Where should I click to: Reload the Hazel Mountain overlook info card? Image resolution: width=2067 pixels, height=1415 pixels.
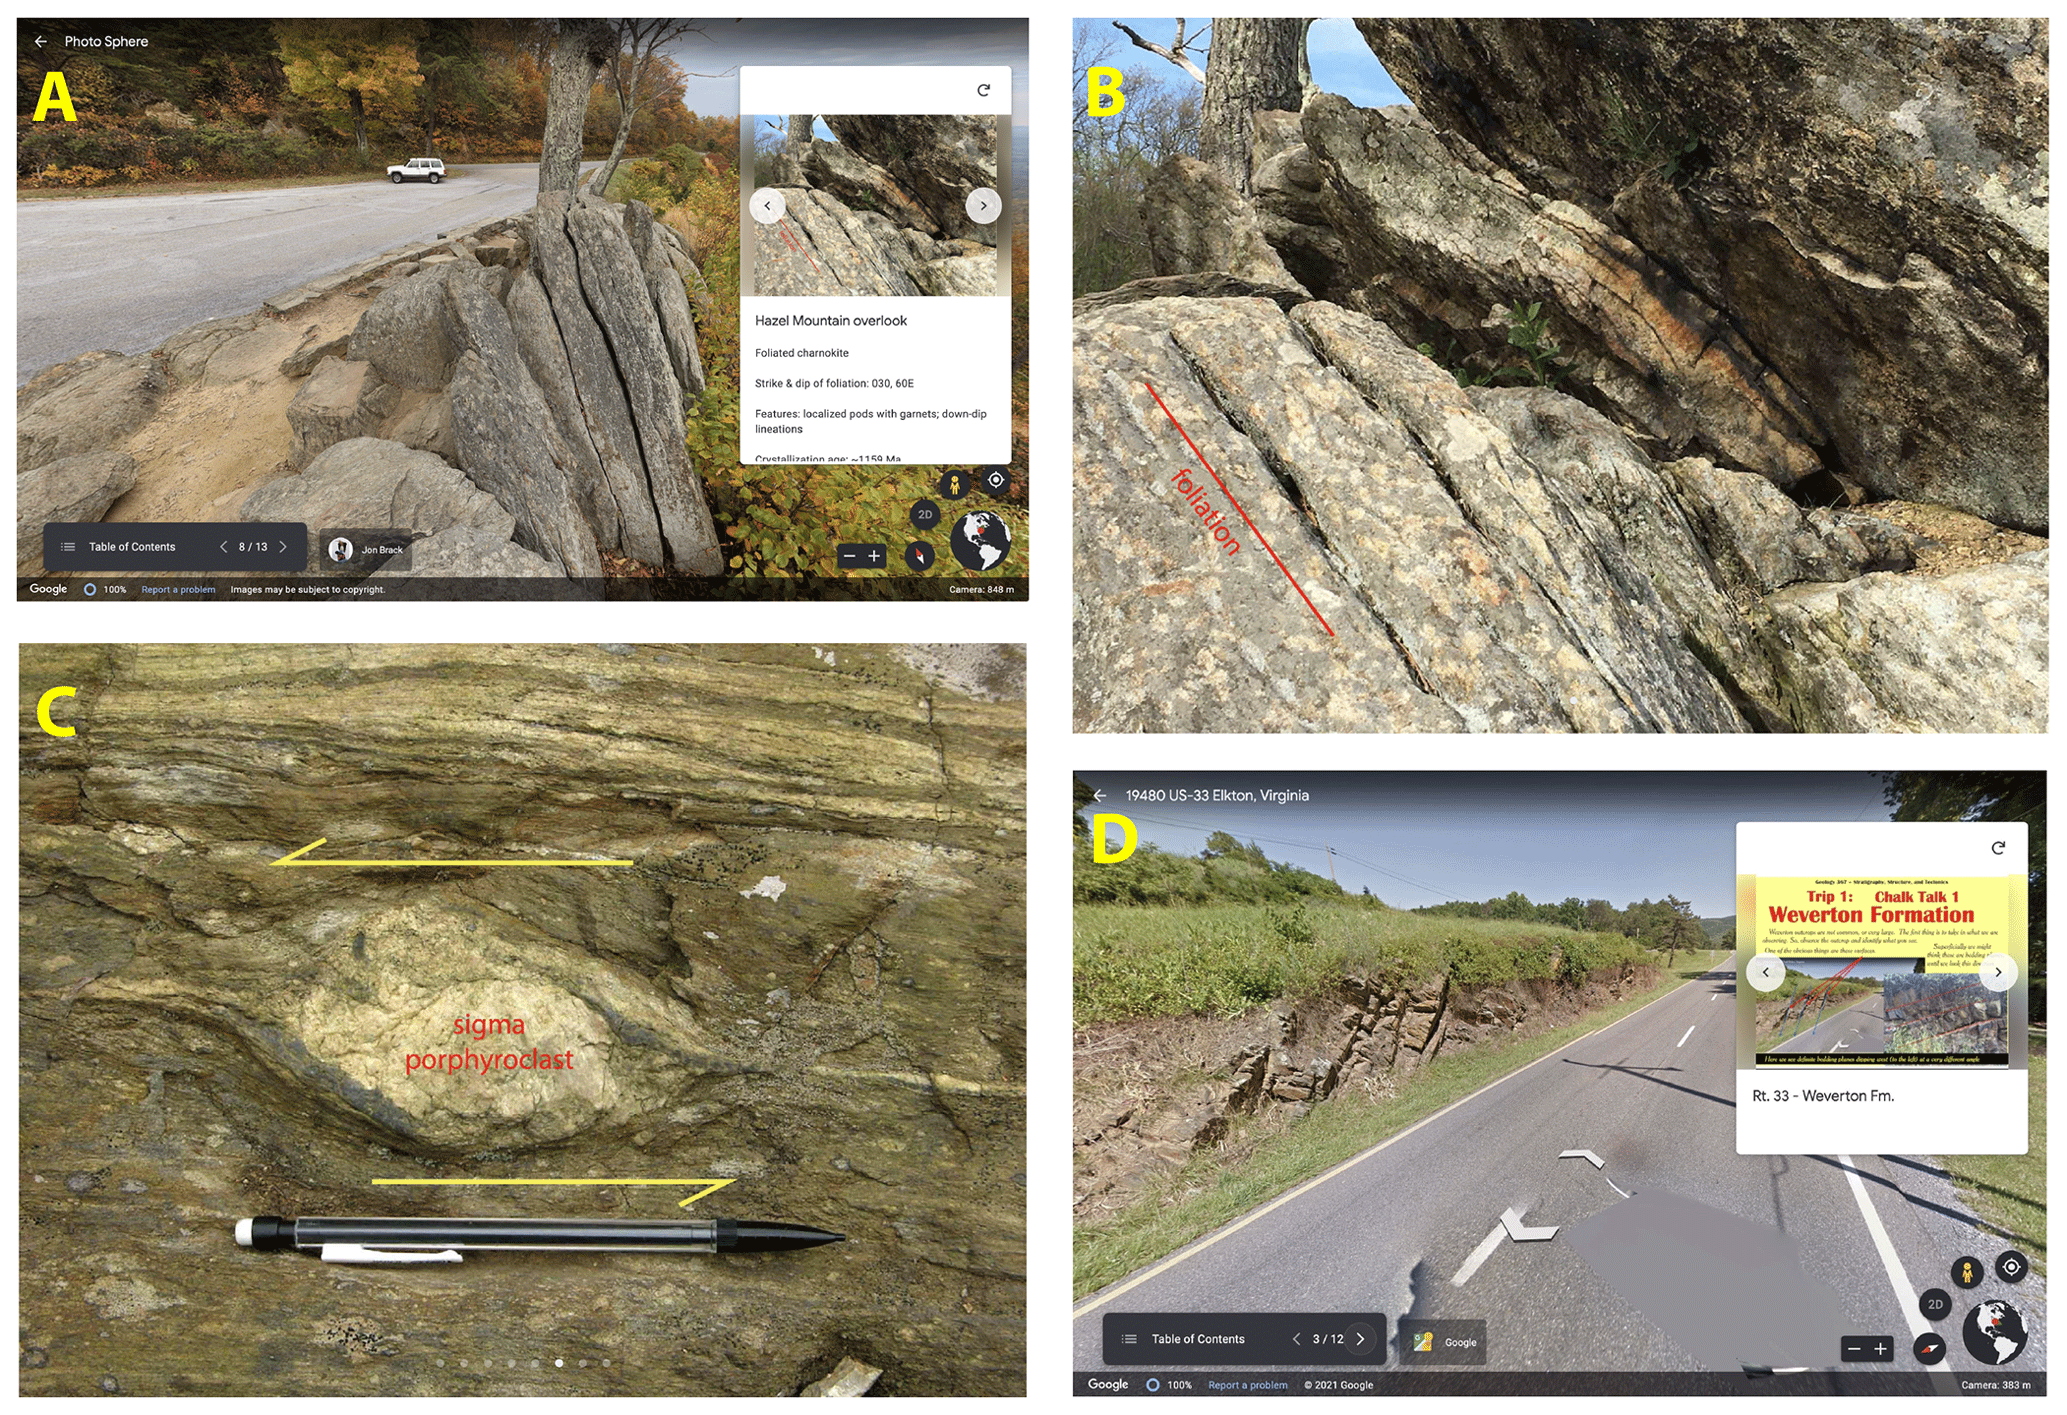[x=983, y=90]
